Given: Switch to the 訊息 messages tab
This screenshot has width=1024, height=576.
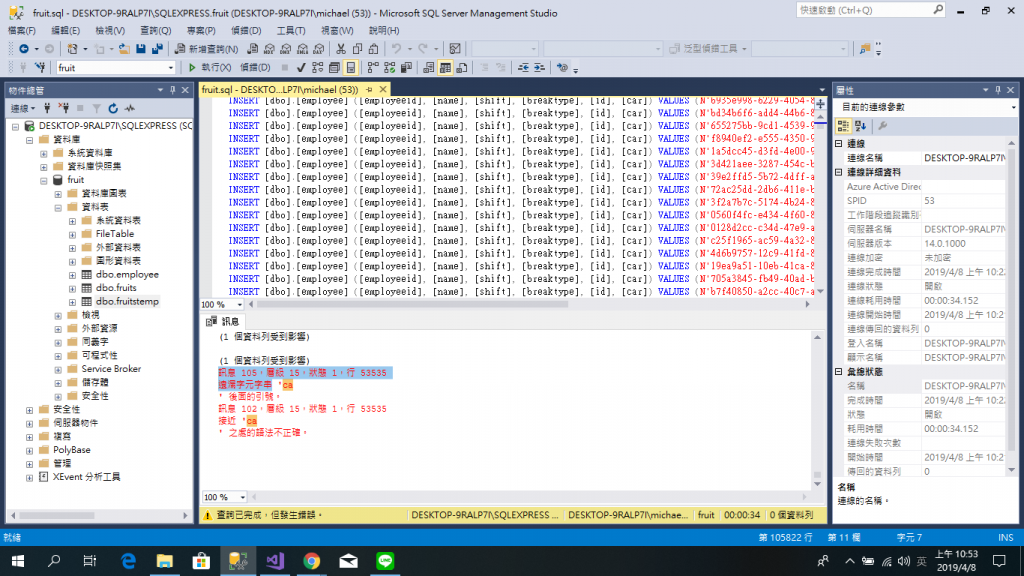Looking at the screenshot, I should [x=223, y=321].
